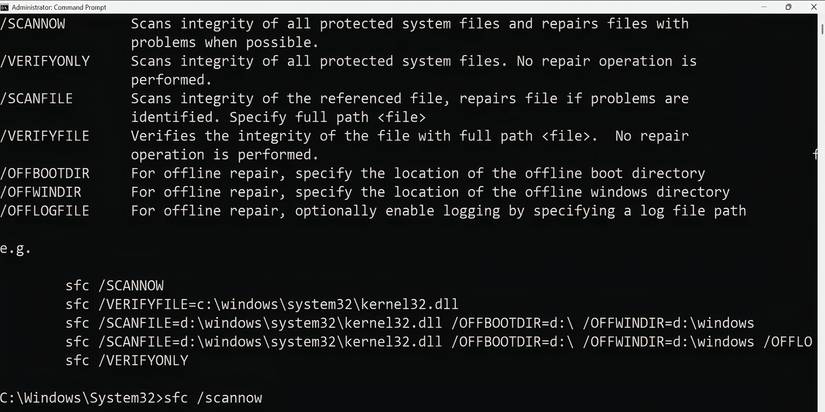Click the /VERIFYFILE option in the help list
This screenshot has width=825, height=412.
pyautogui.click(x=45, y=136)
